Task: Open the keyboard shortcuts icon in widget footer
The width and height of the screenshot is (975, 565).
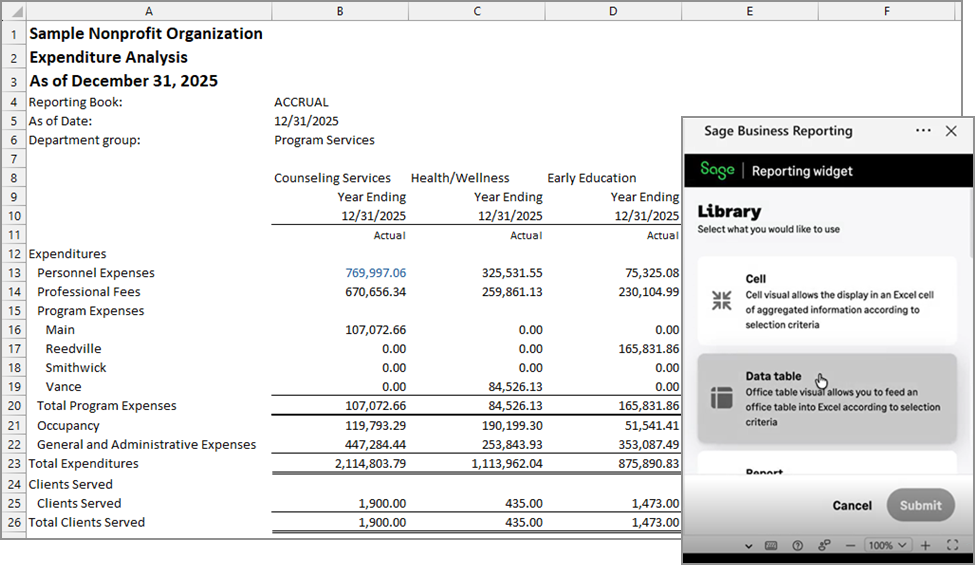Action: [771, 545]
